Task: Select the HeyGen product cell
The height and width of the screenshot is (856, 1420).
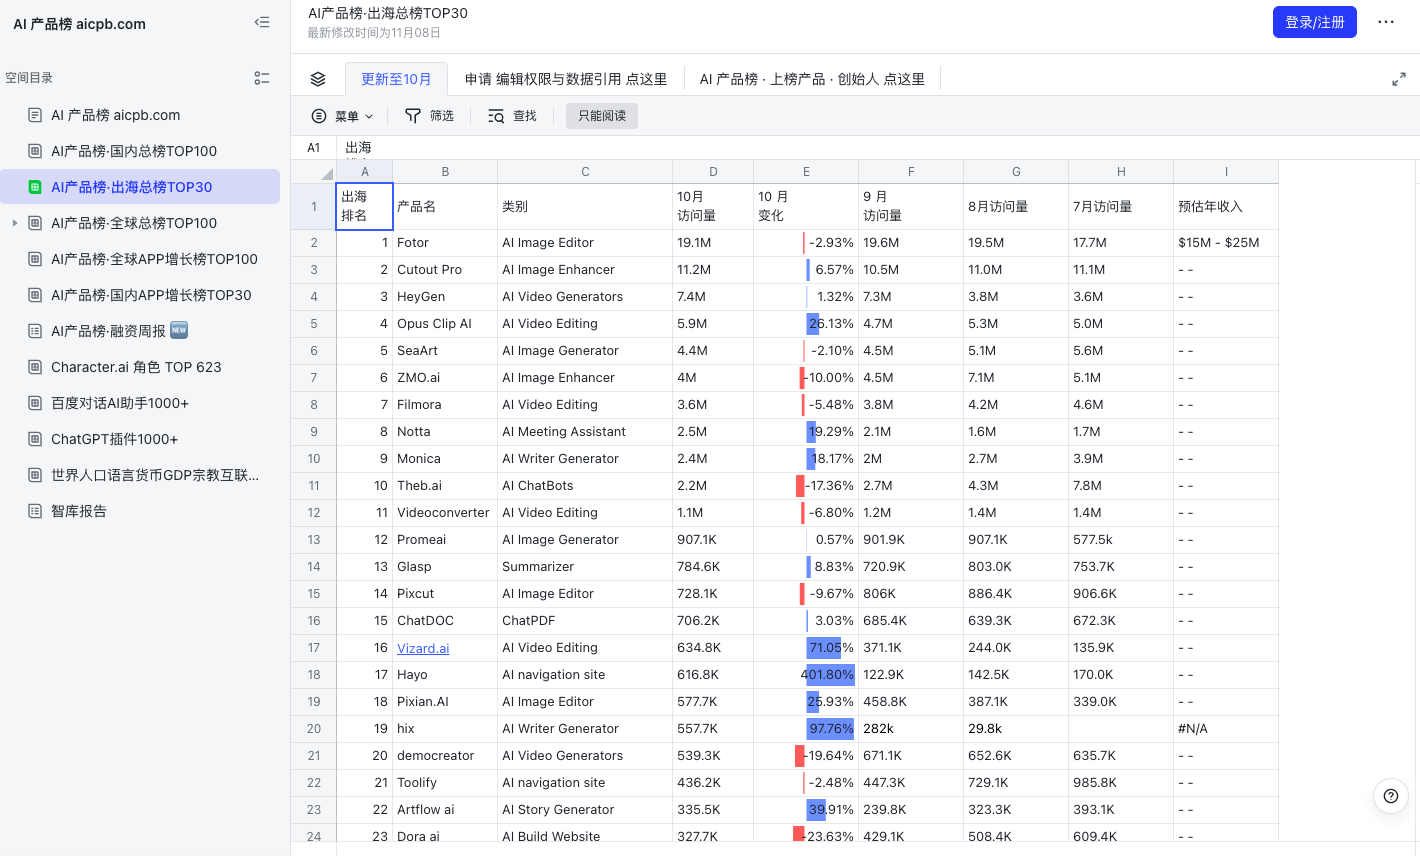Action: (445, 297)
